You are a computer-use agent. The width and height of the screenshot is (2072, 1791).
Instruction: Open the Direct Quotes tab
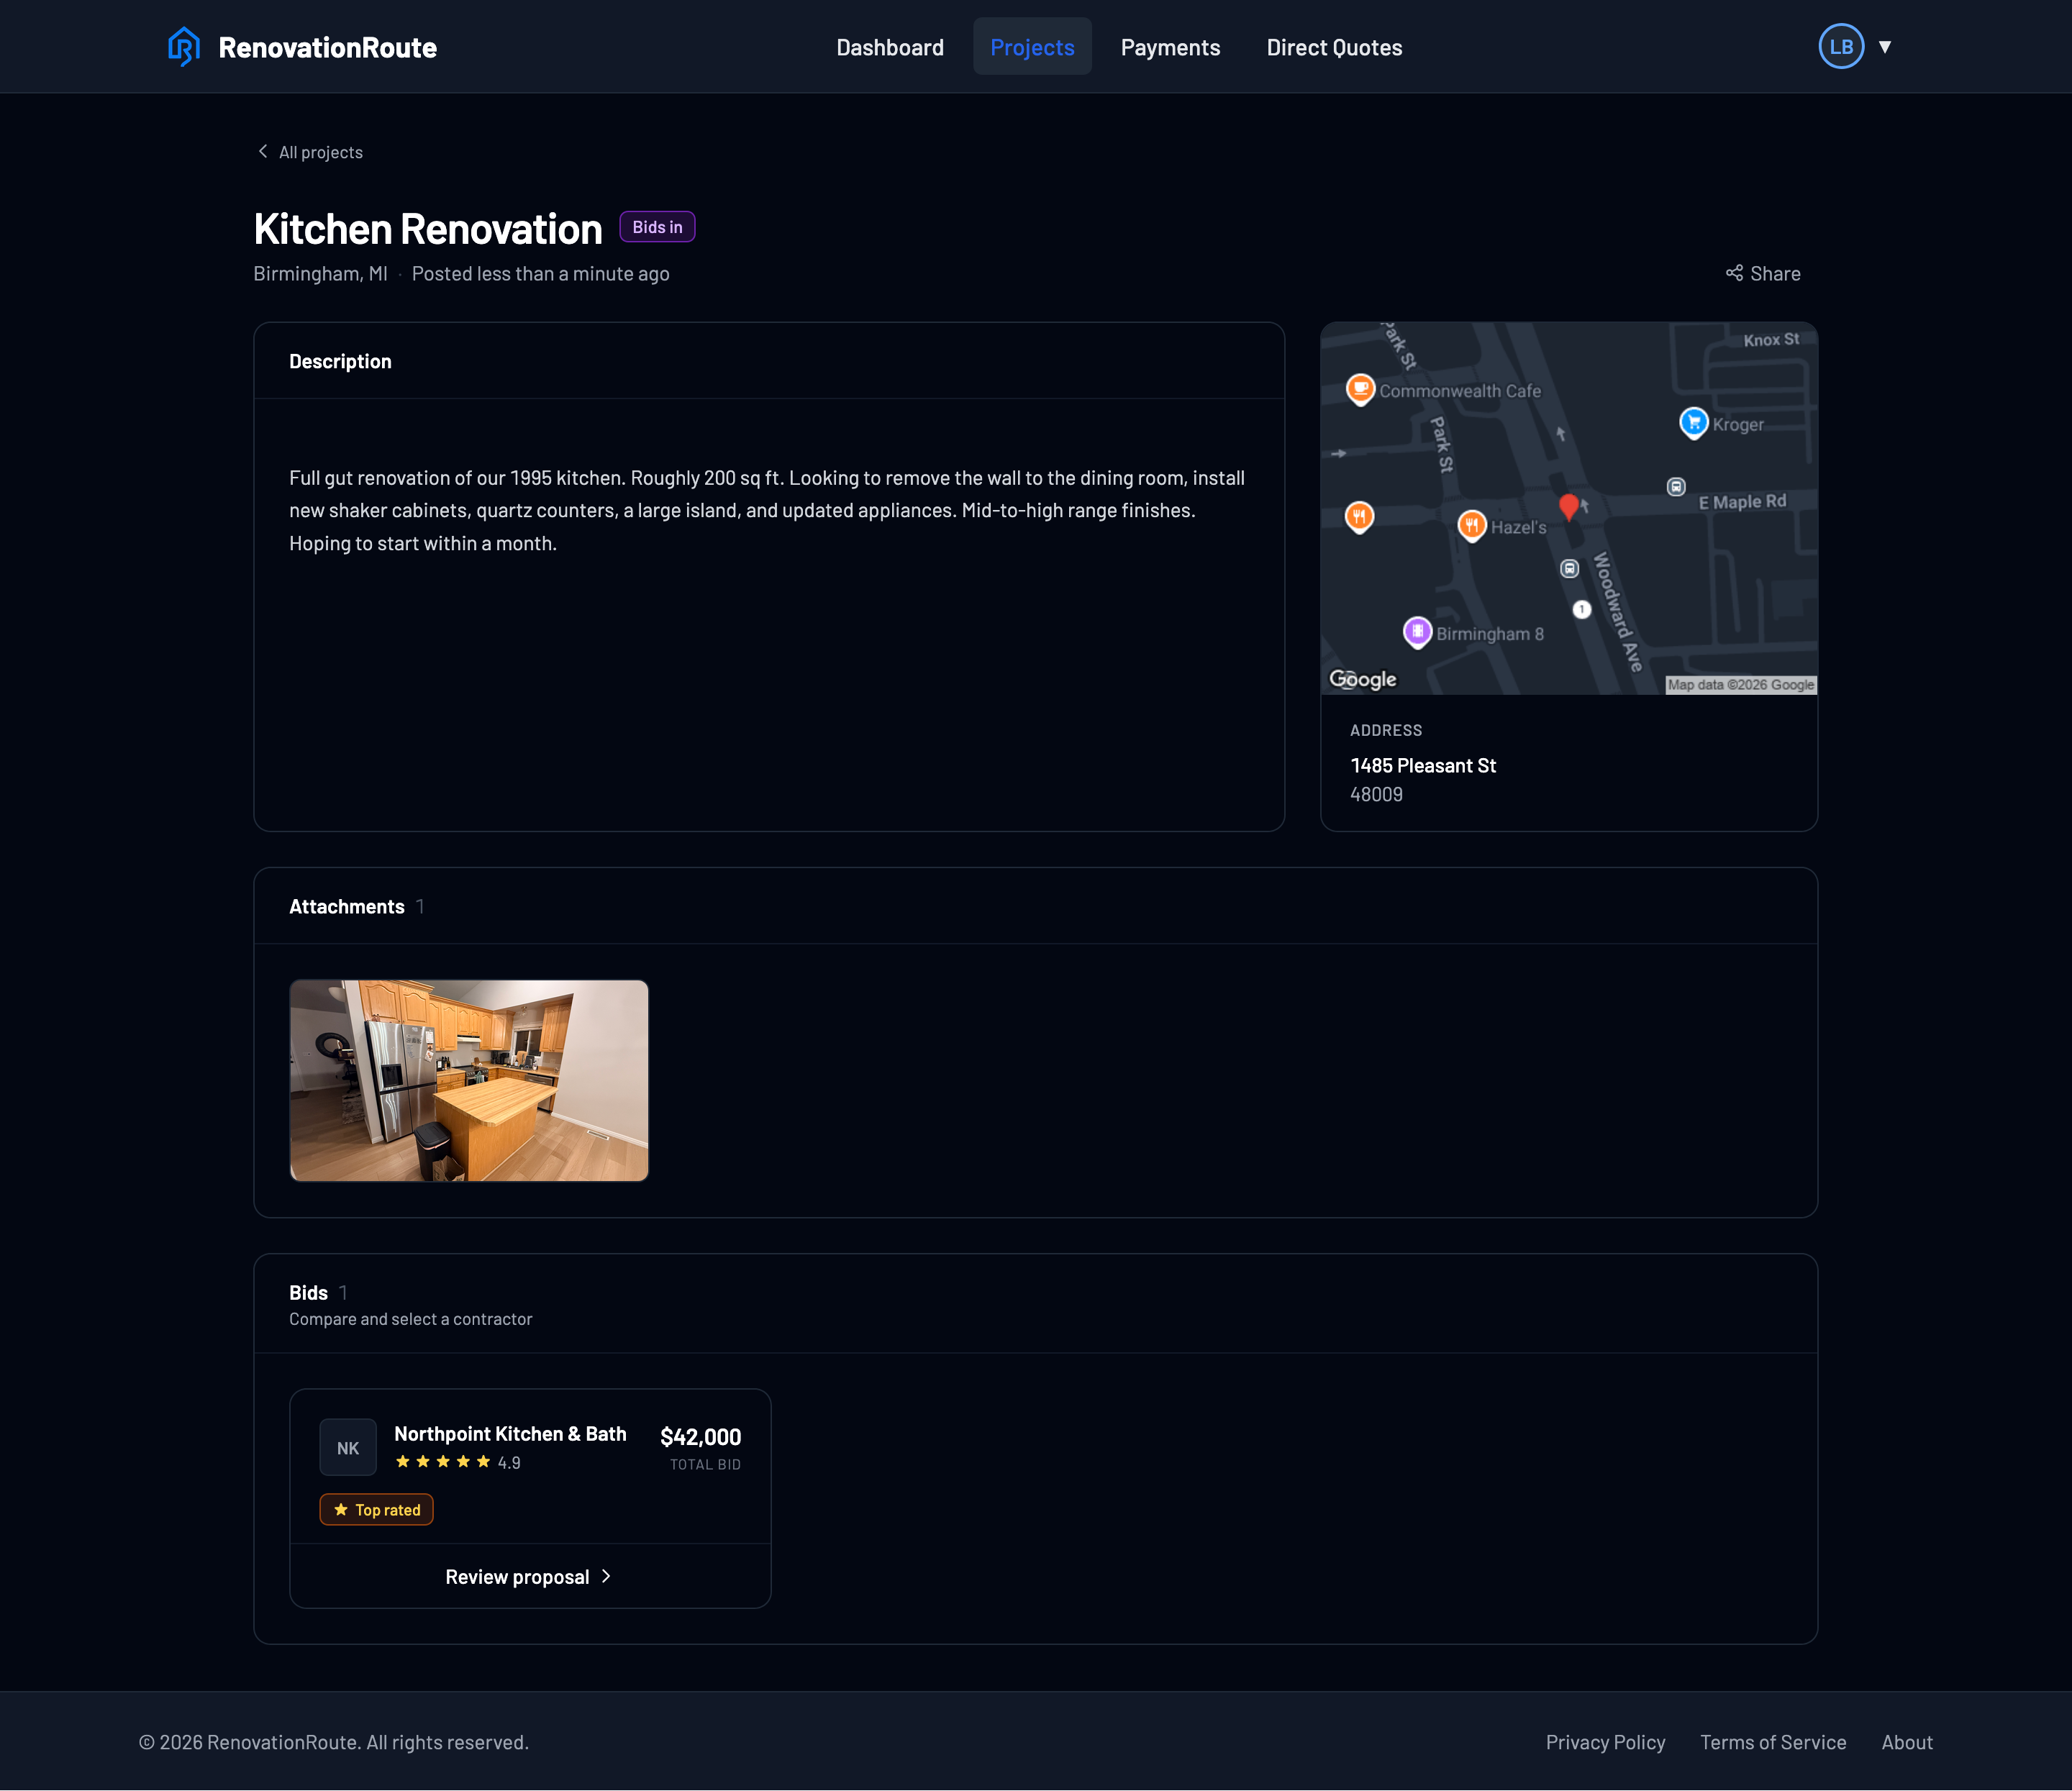click(x=1334, y=47)
